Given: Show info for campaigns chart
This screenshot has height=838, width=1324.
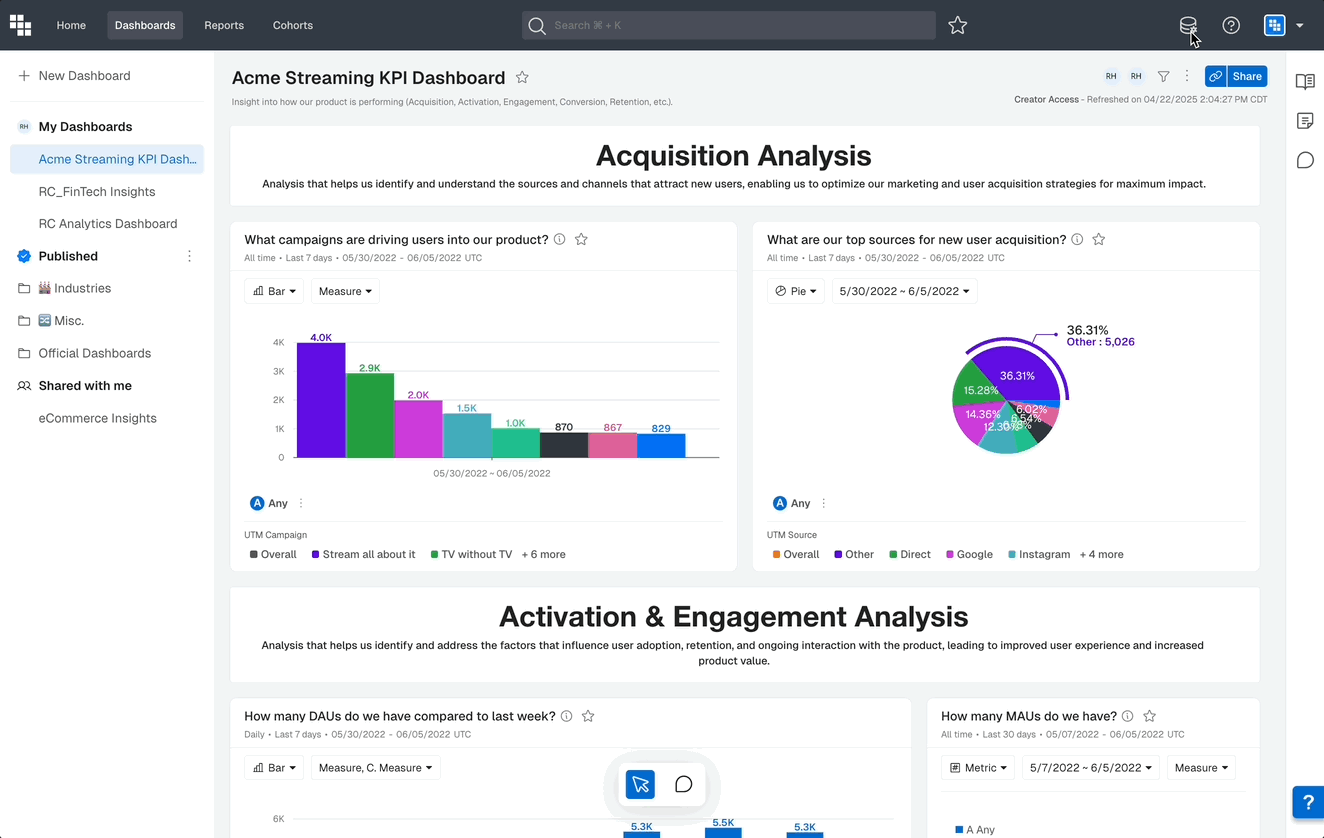Looking at the screenshot, I should click(560, 239).
